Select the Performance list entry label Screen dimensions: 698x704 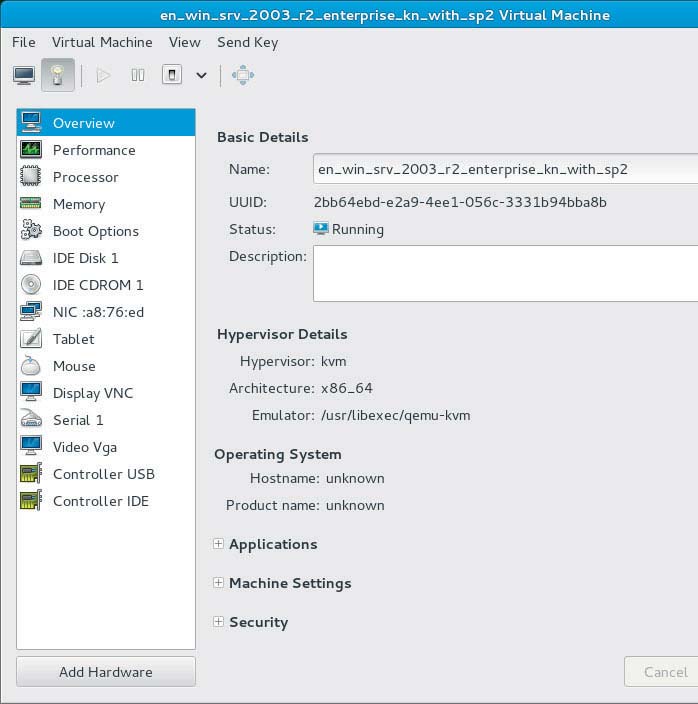[94, 150]
